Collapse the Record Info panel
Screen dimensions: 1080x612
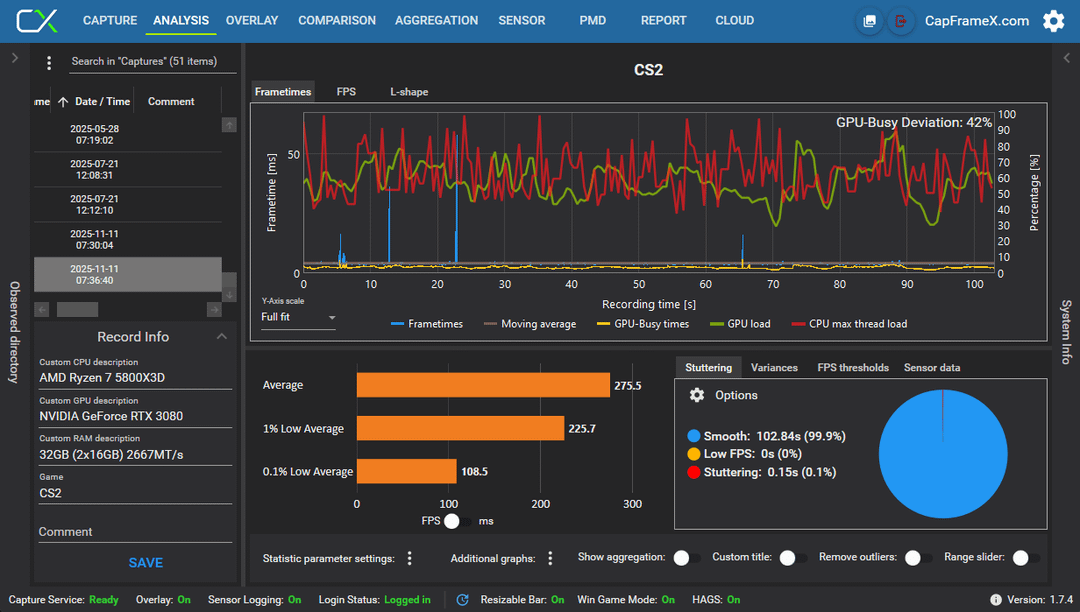(222, 337)
